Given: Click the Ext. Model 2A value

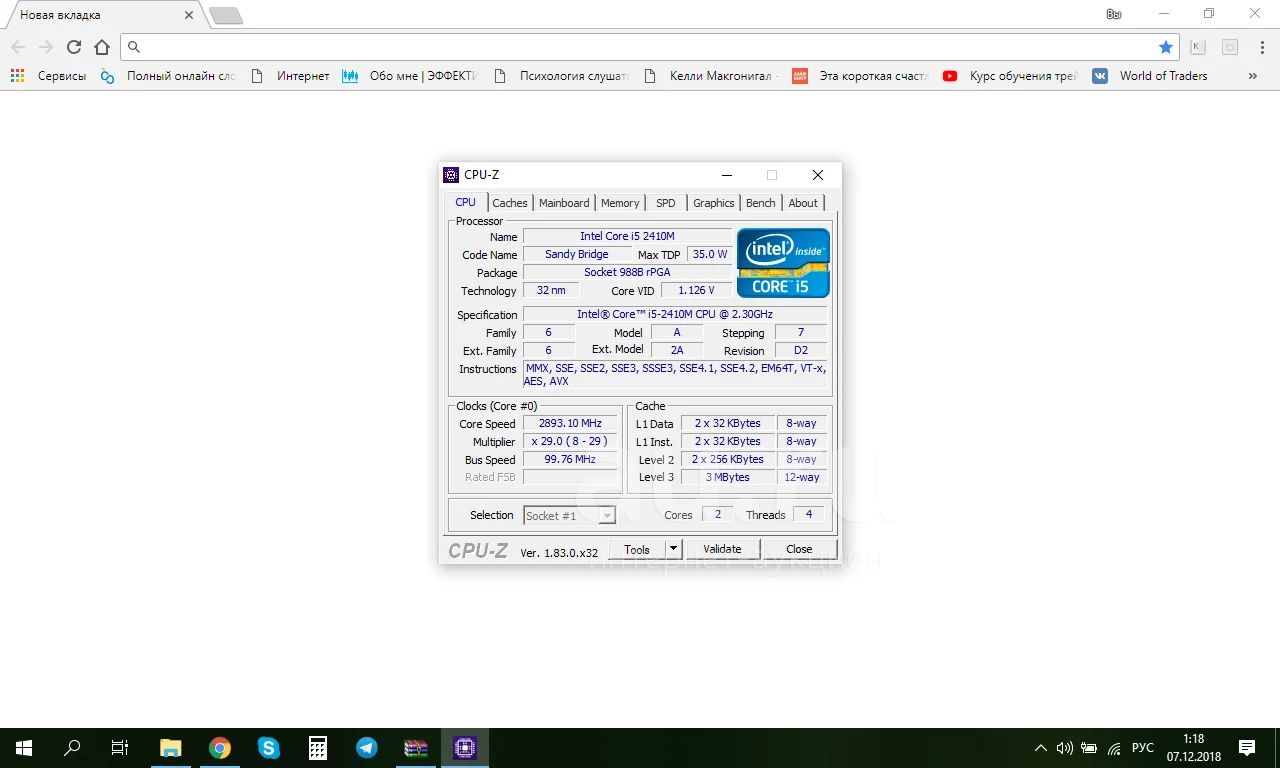Looking at the screenshot, I should 677,351.
